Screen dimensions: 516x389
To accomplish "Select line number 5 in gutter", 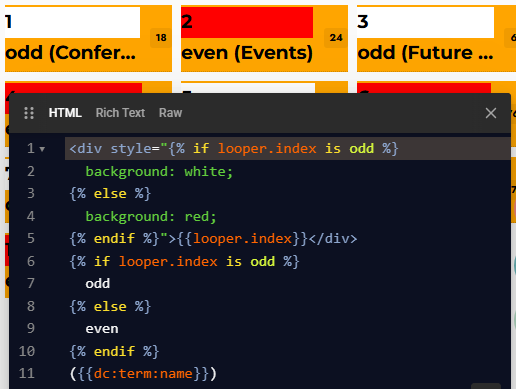I will tap(31, 239).
